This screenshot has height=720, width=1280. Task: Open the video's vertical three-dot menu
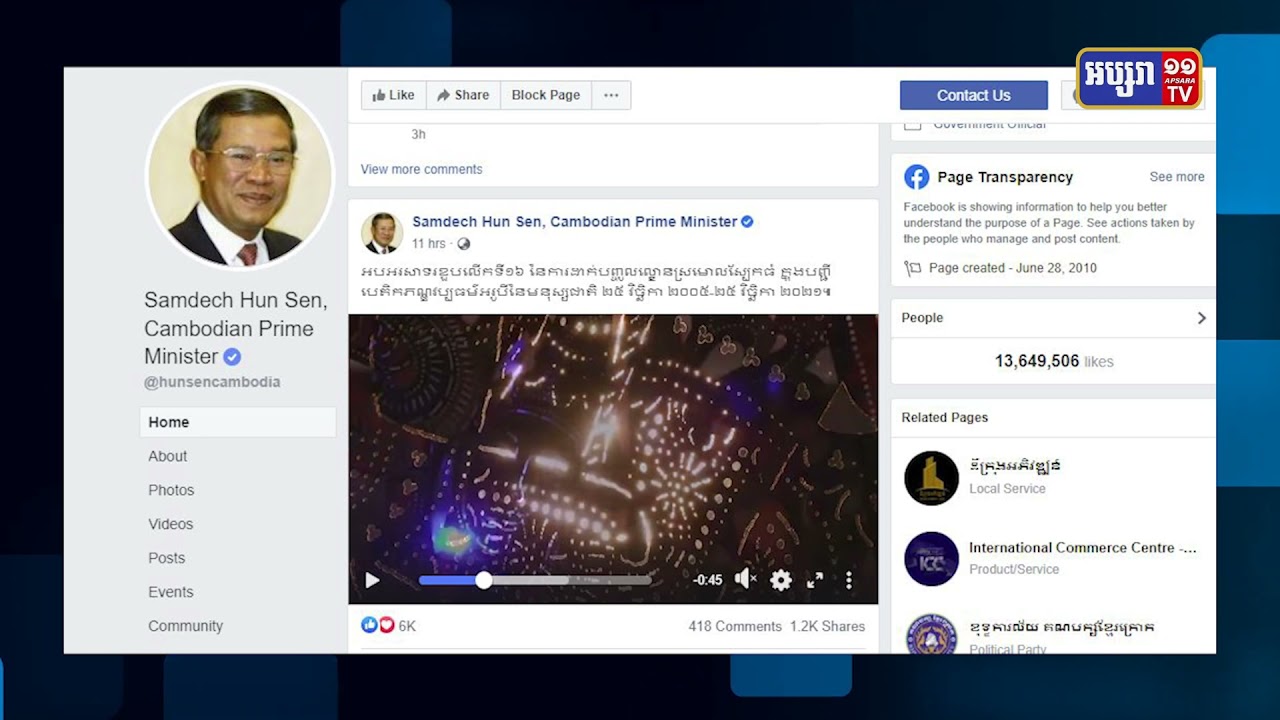849,580
